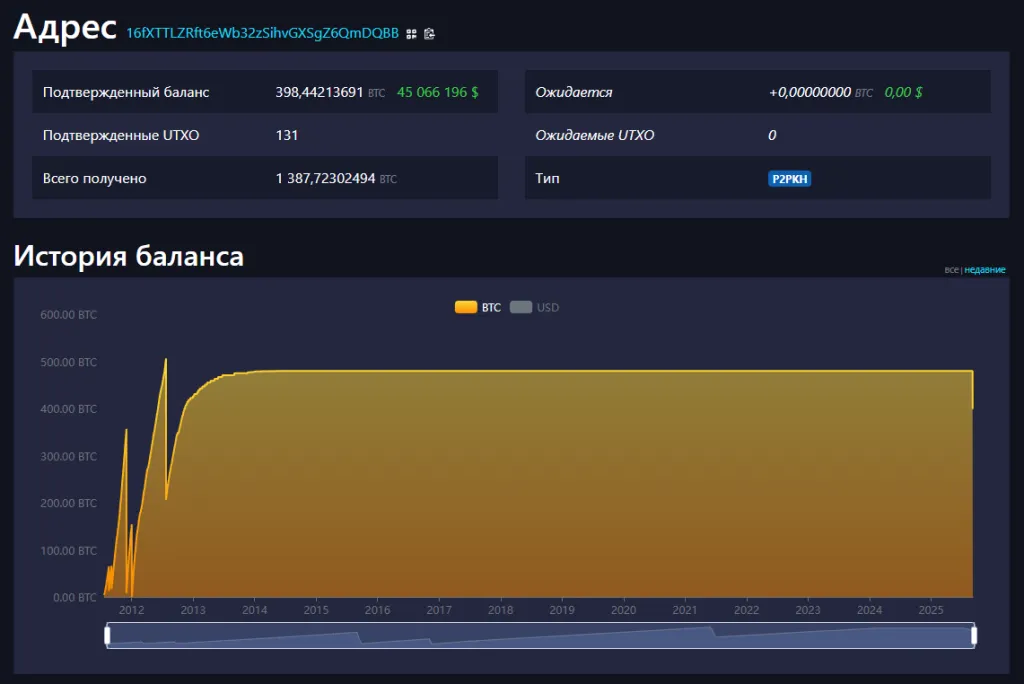Click the QR code icon next to the address
This screenshot has height=684, width=1024.
(x=410, y=33)
